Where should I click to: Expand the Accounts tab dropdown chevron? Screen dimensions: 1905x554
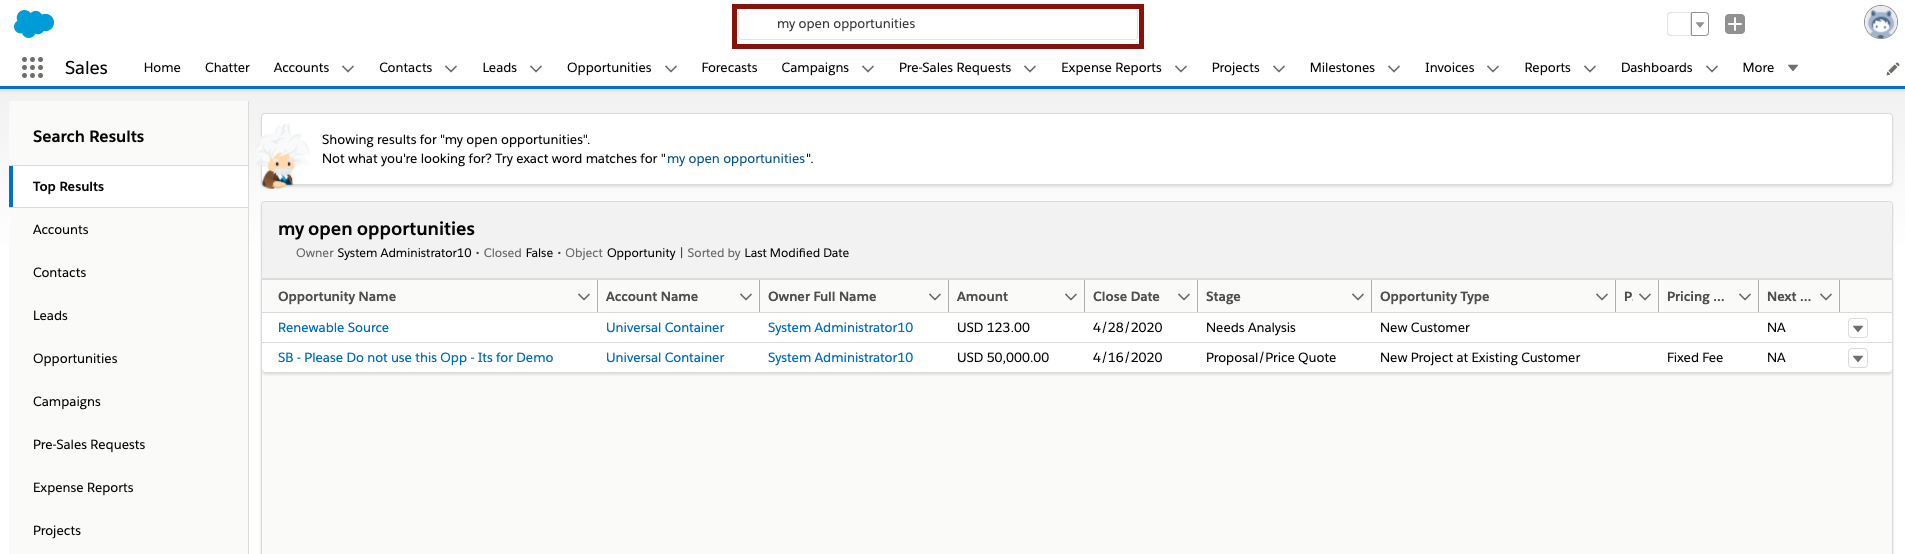coord(348,69)
